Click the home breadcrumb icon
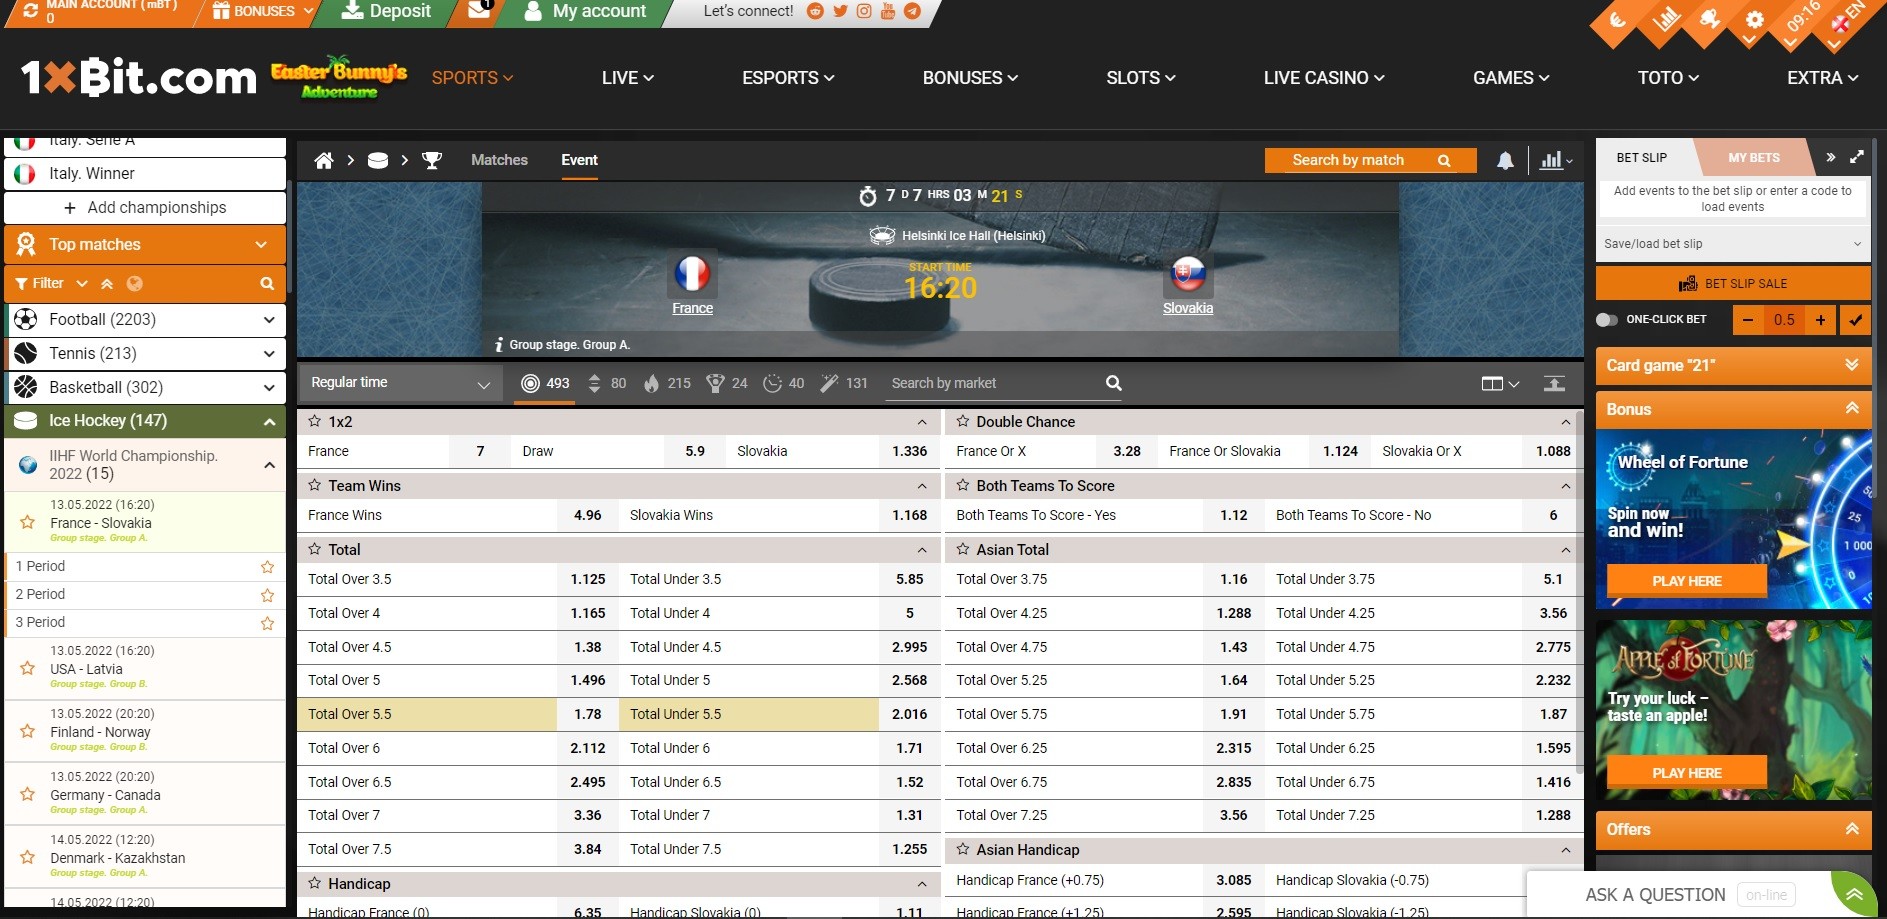Viewport: 1887px width, 919px height. pyautogui.click(x=323, y=160)
